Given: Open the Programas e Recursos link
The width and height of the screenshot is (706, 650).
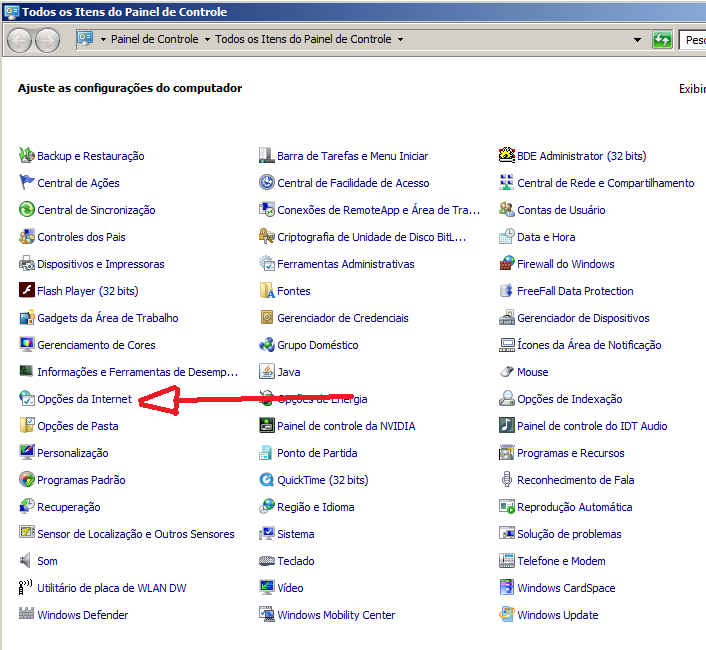Looking at the screenshot, I should click(570, 453).
